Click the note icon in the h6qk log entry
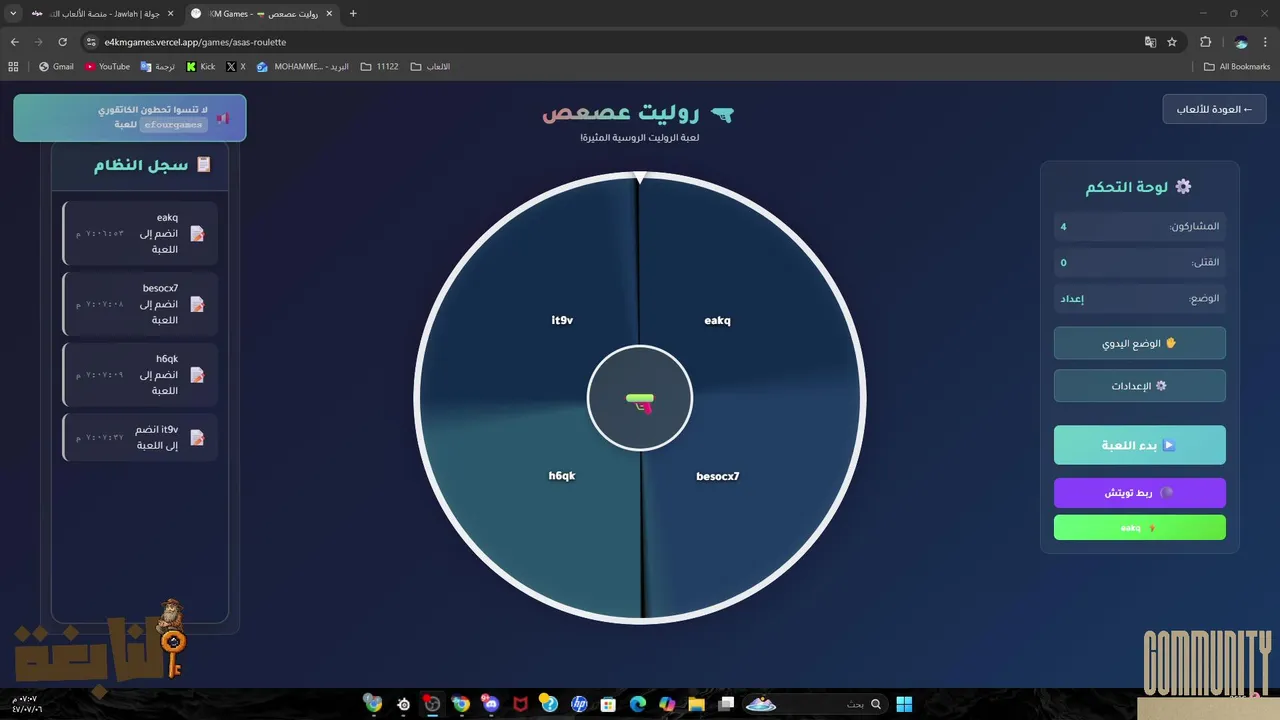The image size is (1280, 720). pyautogui.click(x=197, y=375)
